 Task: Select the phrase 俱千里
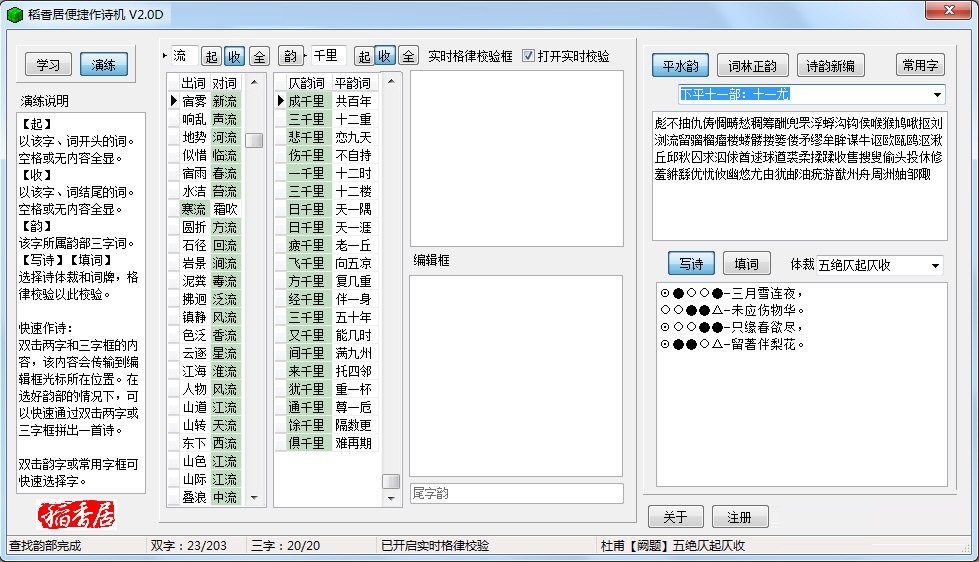[307, 443]
